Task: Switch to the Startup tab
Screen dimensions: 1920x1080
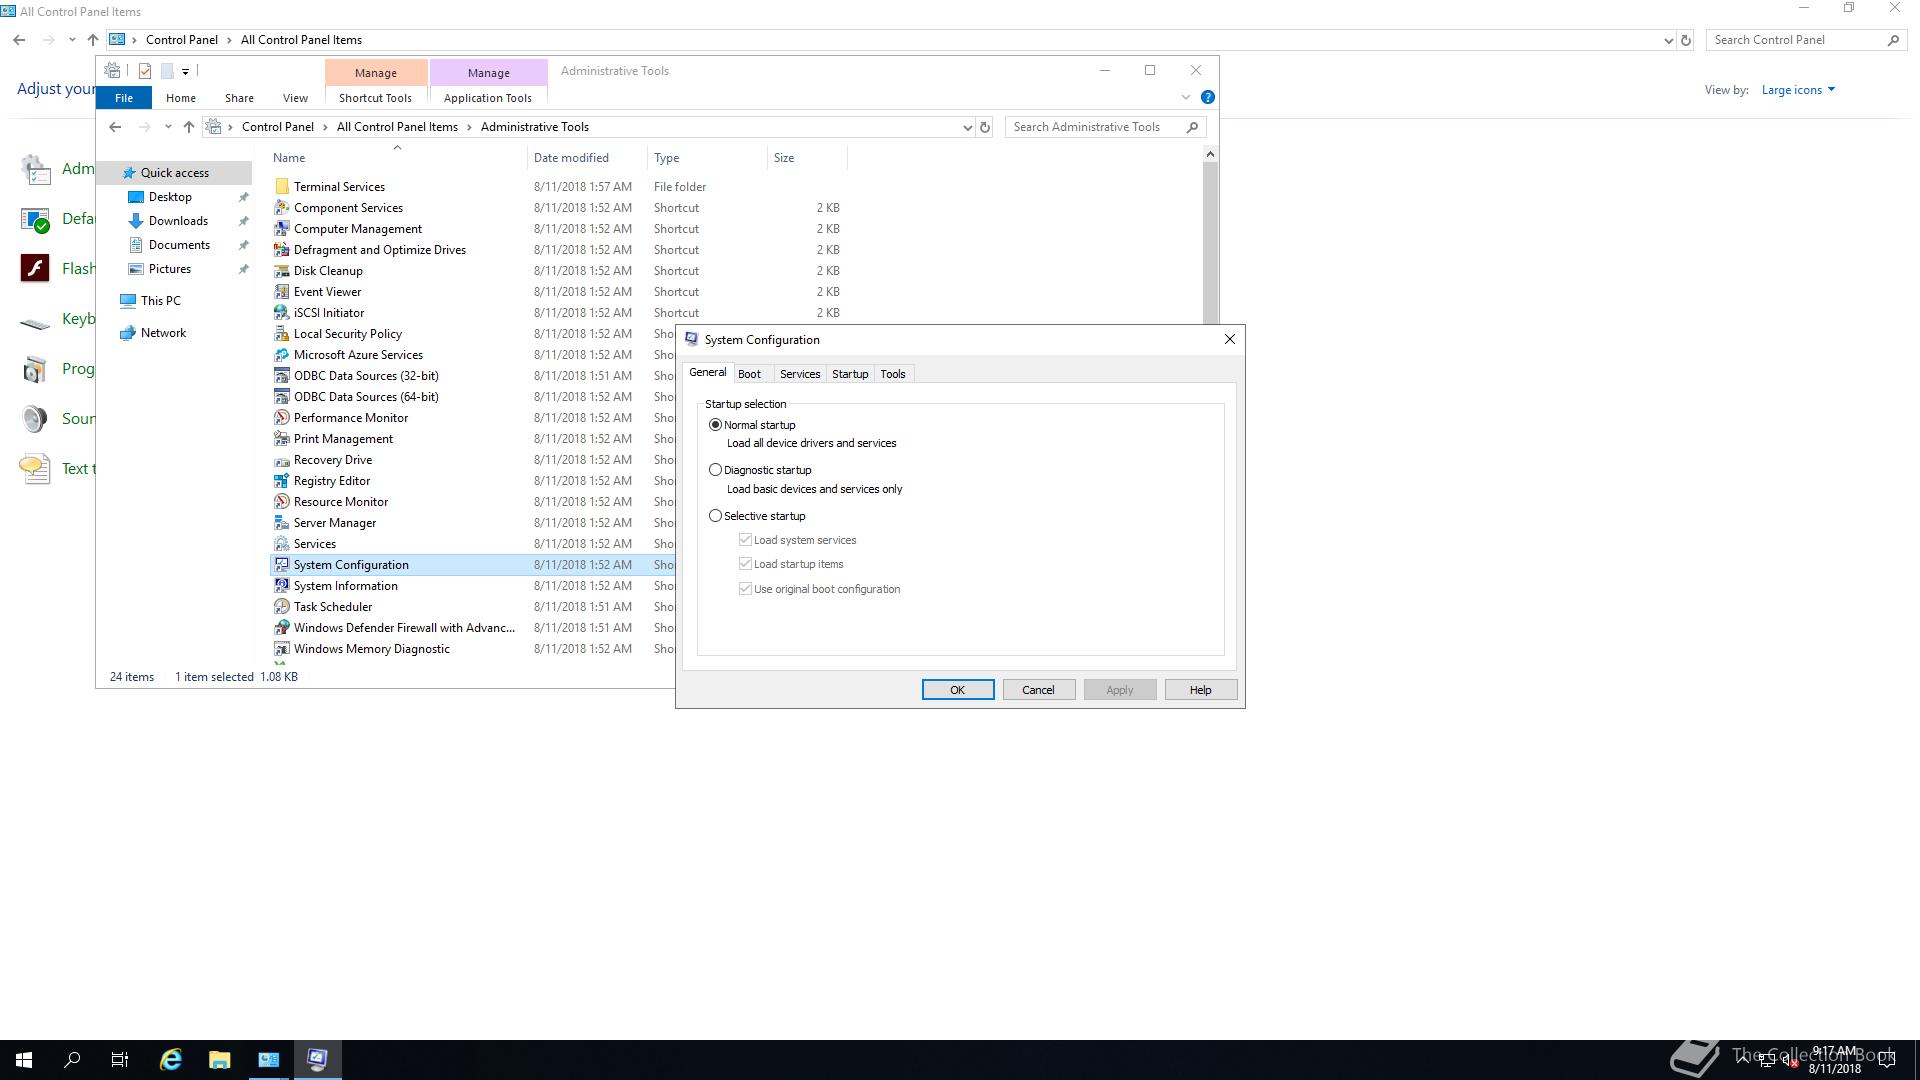Action: (850, 374)
